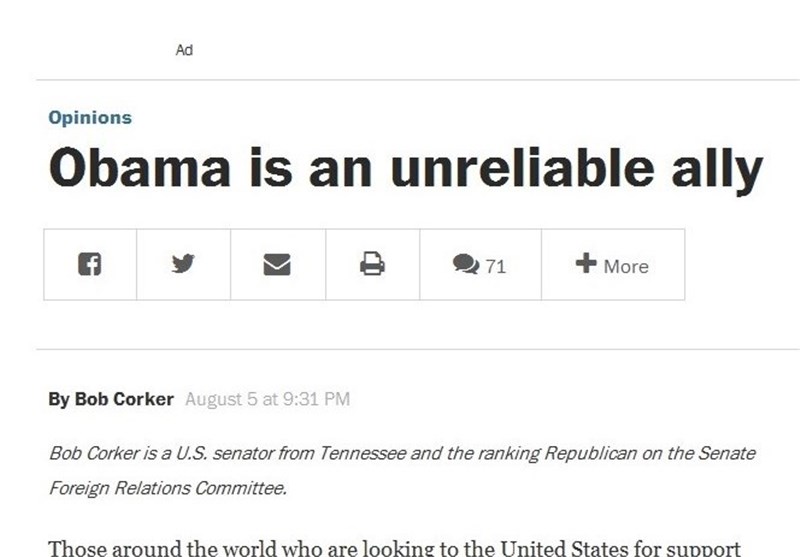
Task: Click the "Ad" label at top
Action: pyautogui.click(x=184, y=50)
